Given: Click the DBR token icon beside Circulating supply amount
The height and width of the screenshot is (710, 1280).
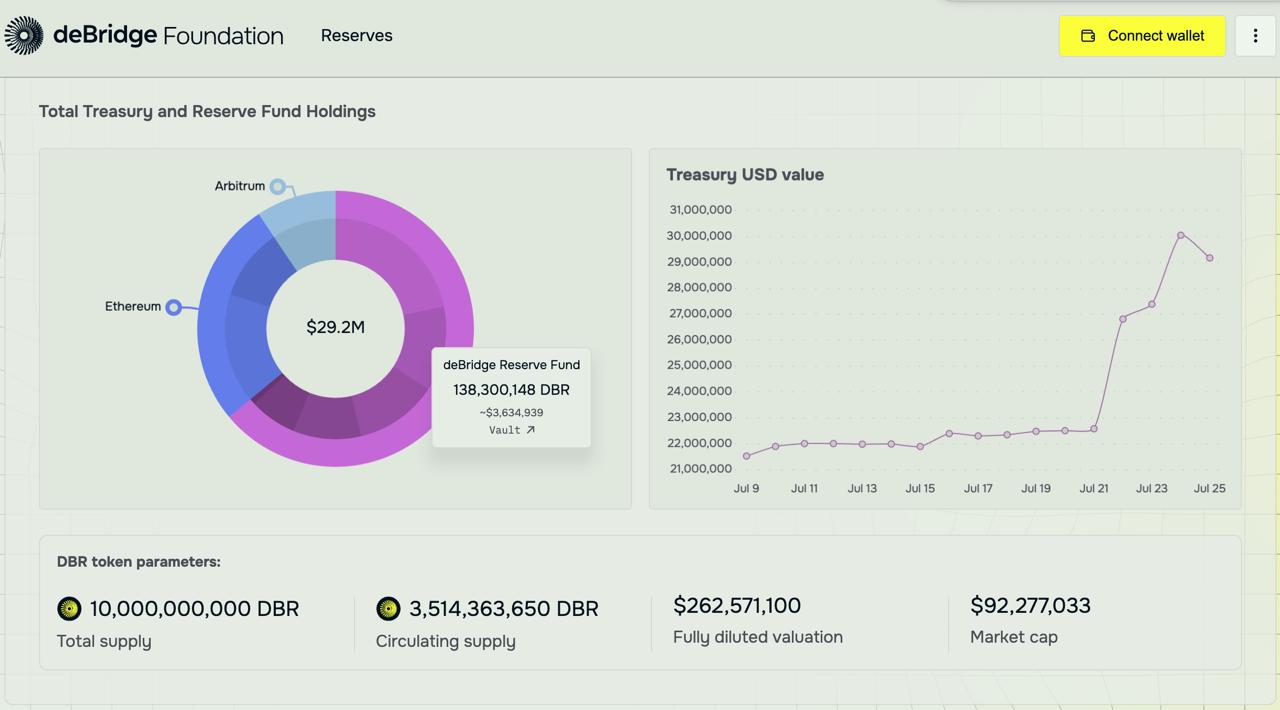Looking at the screenshot, I should pos(388,608).
